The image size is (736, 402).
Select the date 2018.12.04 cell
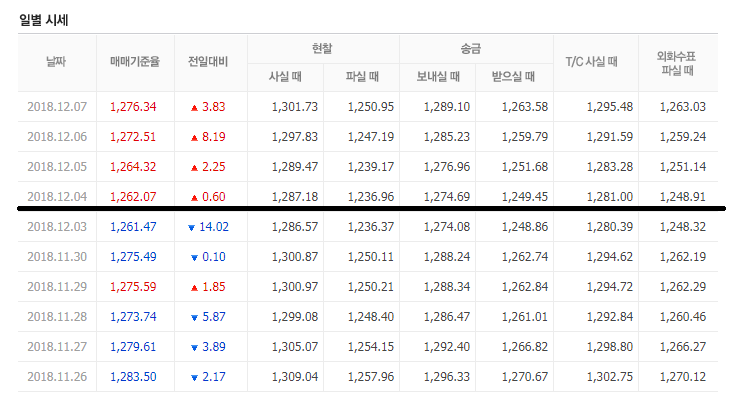[57, 197]
